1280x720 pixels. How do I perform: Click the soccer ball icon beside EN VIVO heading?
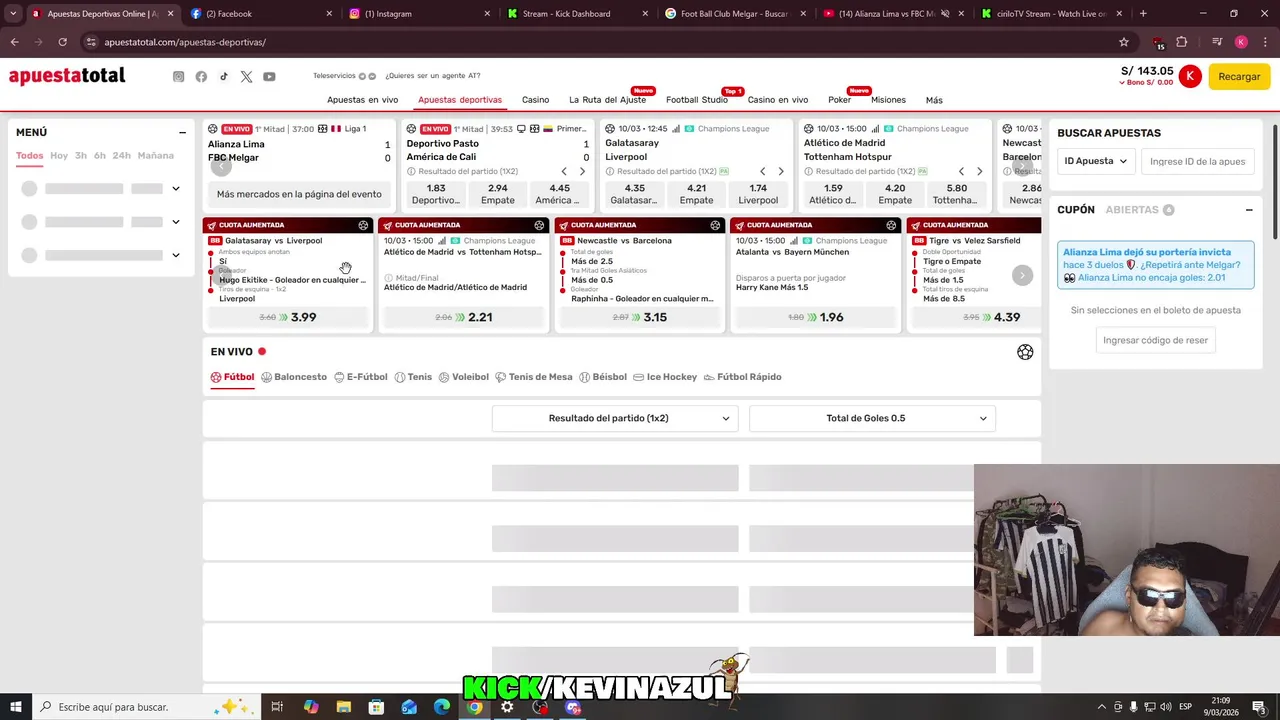1025,352
